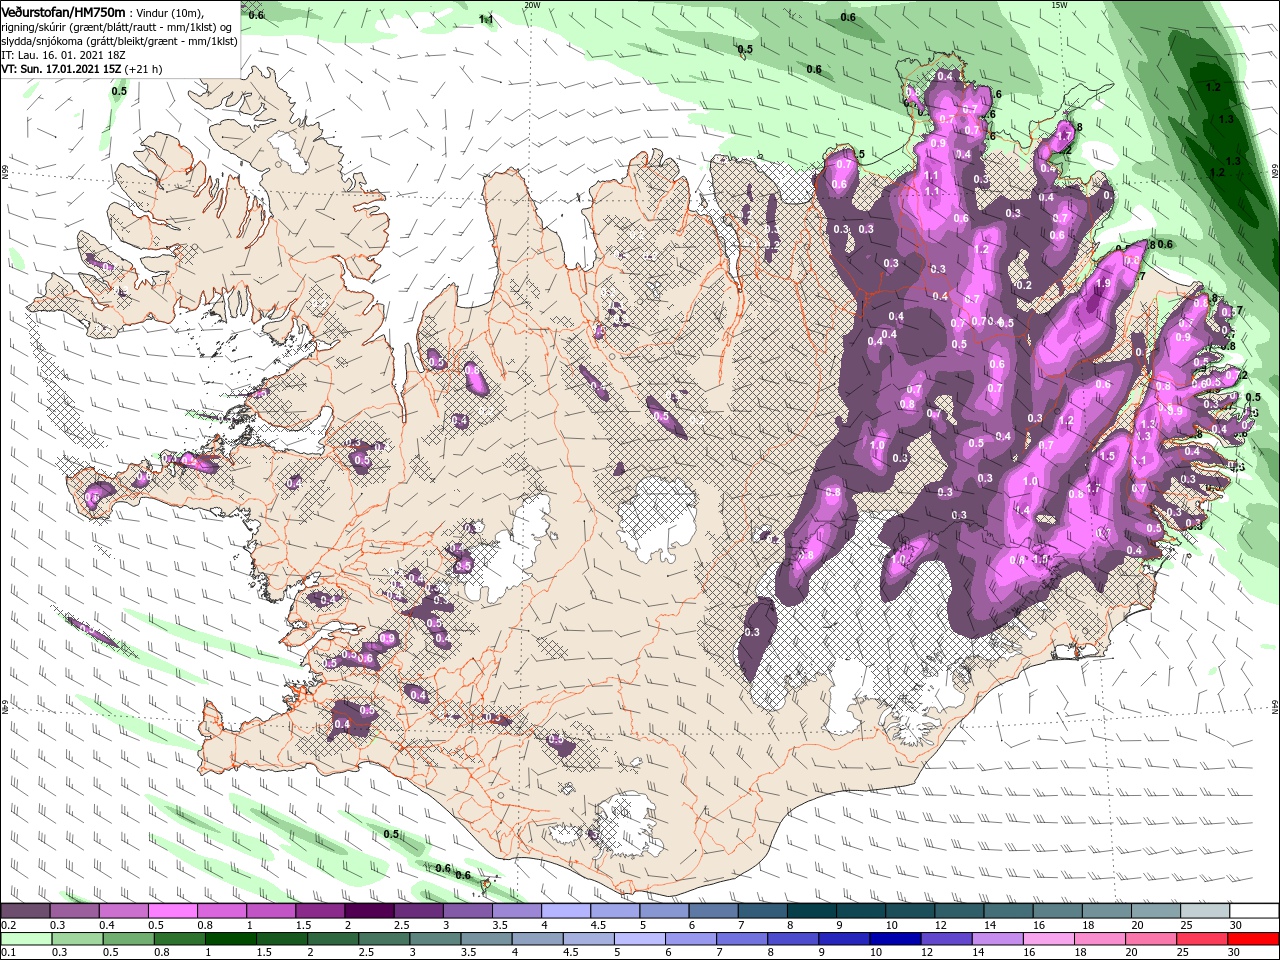Pick the purple 12 swatch in lower legend
The width and height of the screenshot is (1280, 960).
click(947, 939)
